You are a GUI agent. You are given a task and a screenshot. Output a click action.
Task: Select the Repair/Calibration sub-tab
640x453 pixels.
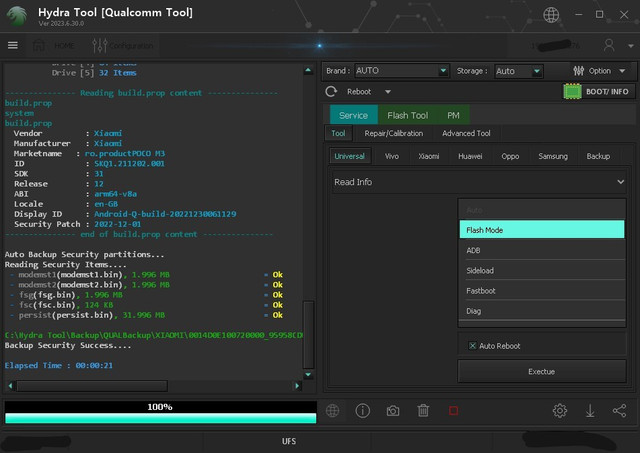(x=393, y=133)
